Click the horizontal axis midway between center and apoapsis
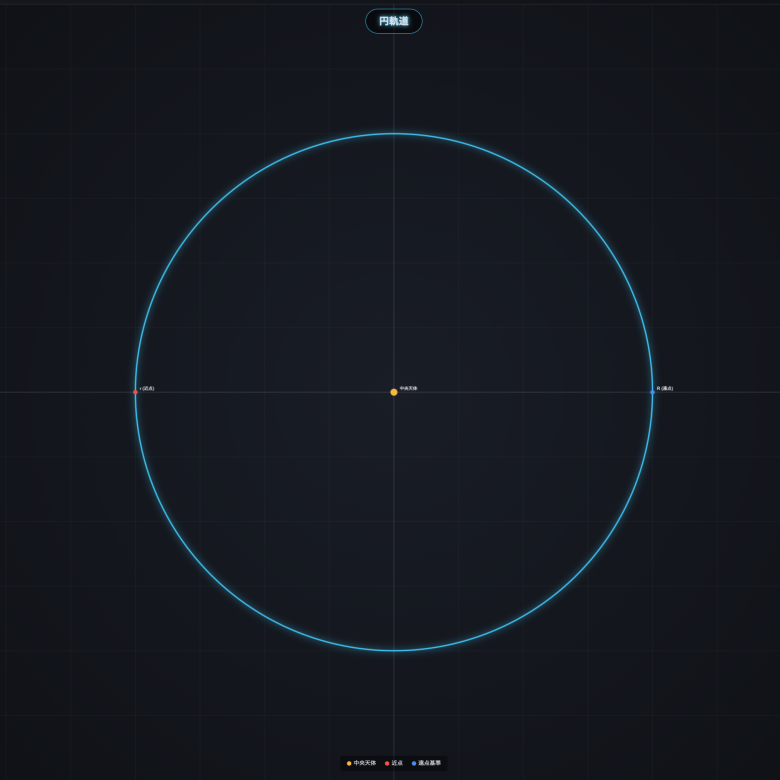Image resolution: width=780 pixels, height=780 pixels. click(523, 392)
